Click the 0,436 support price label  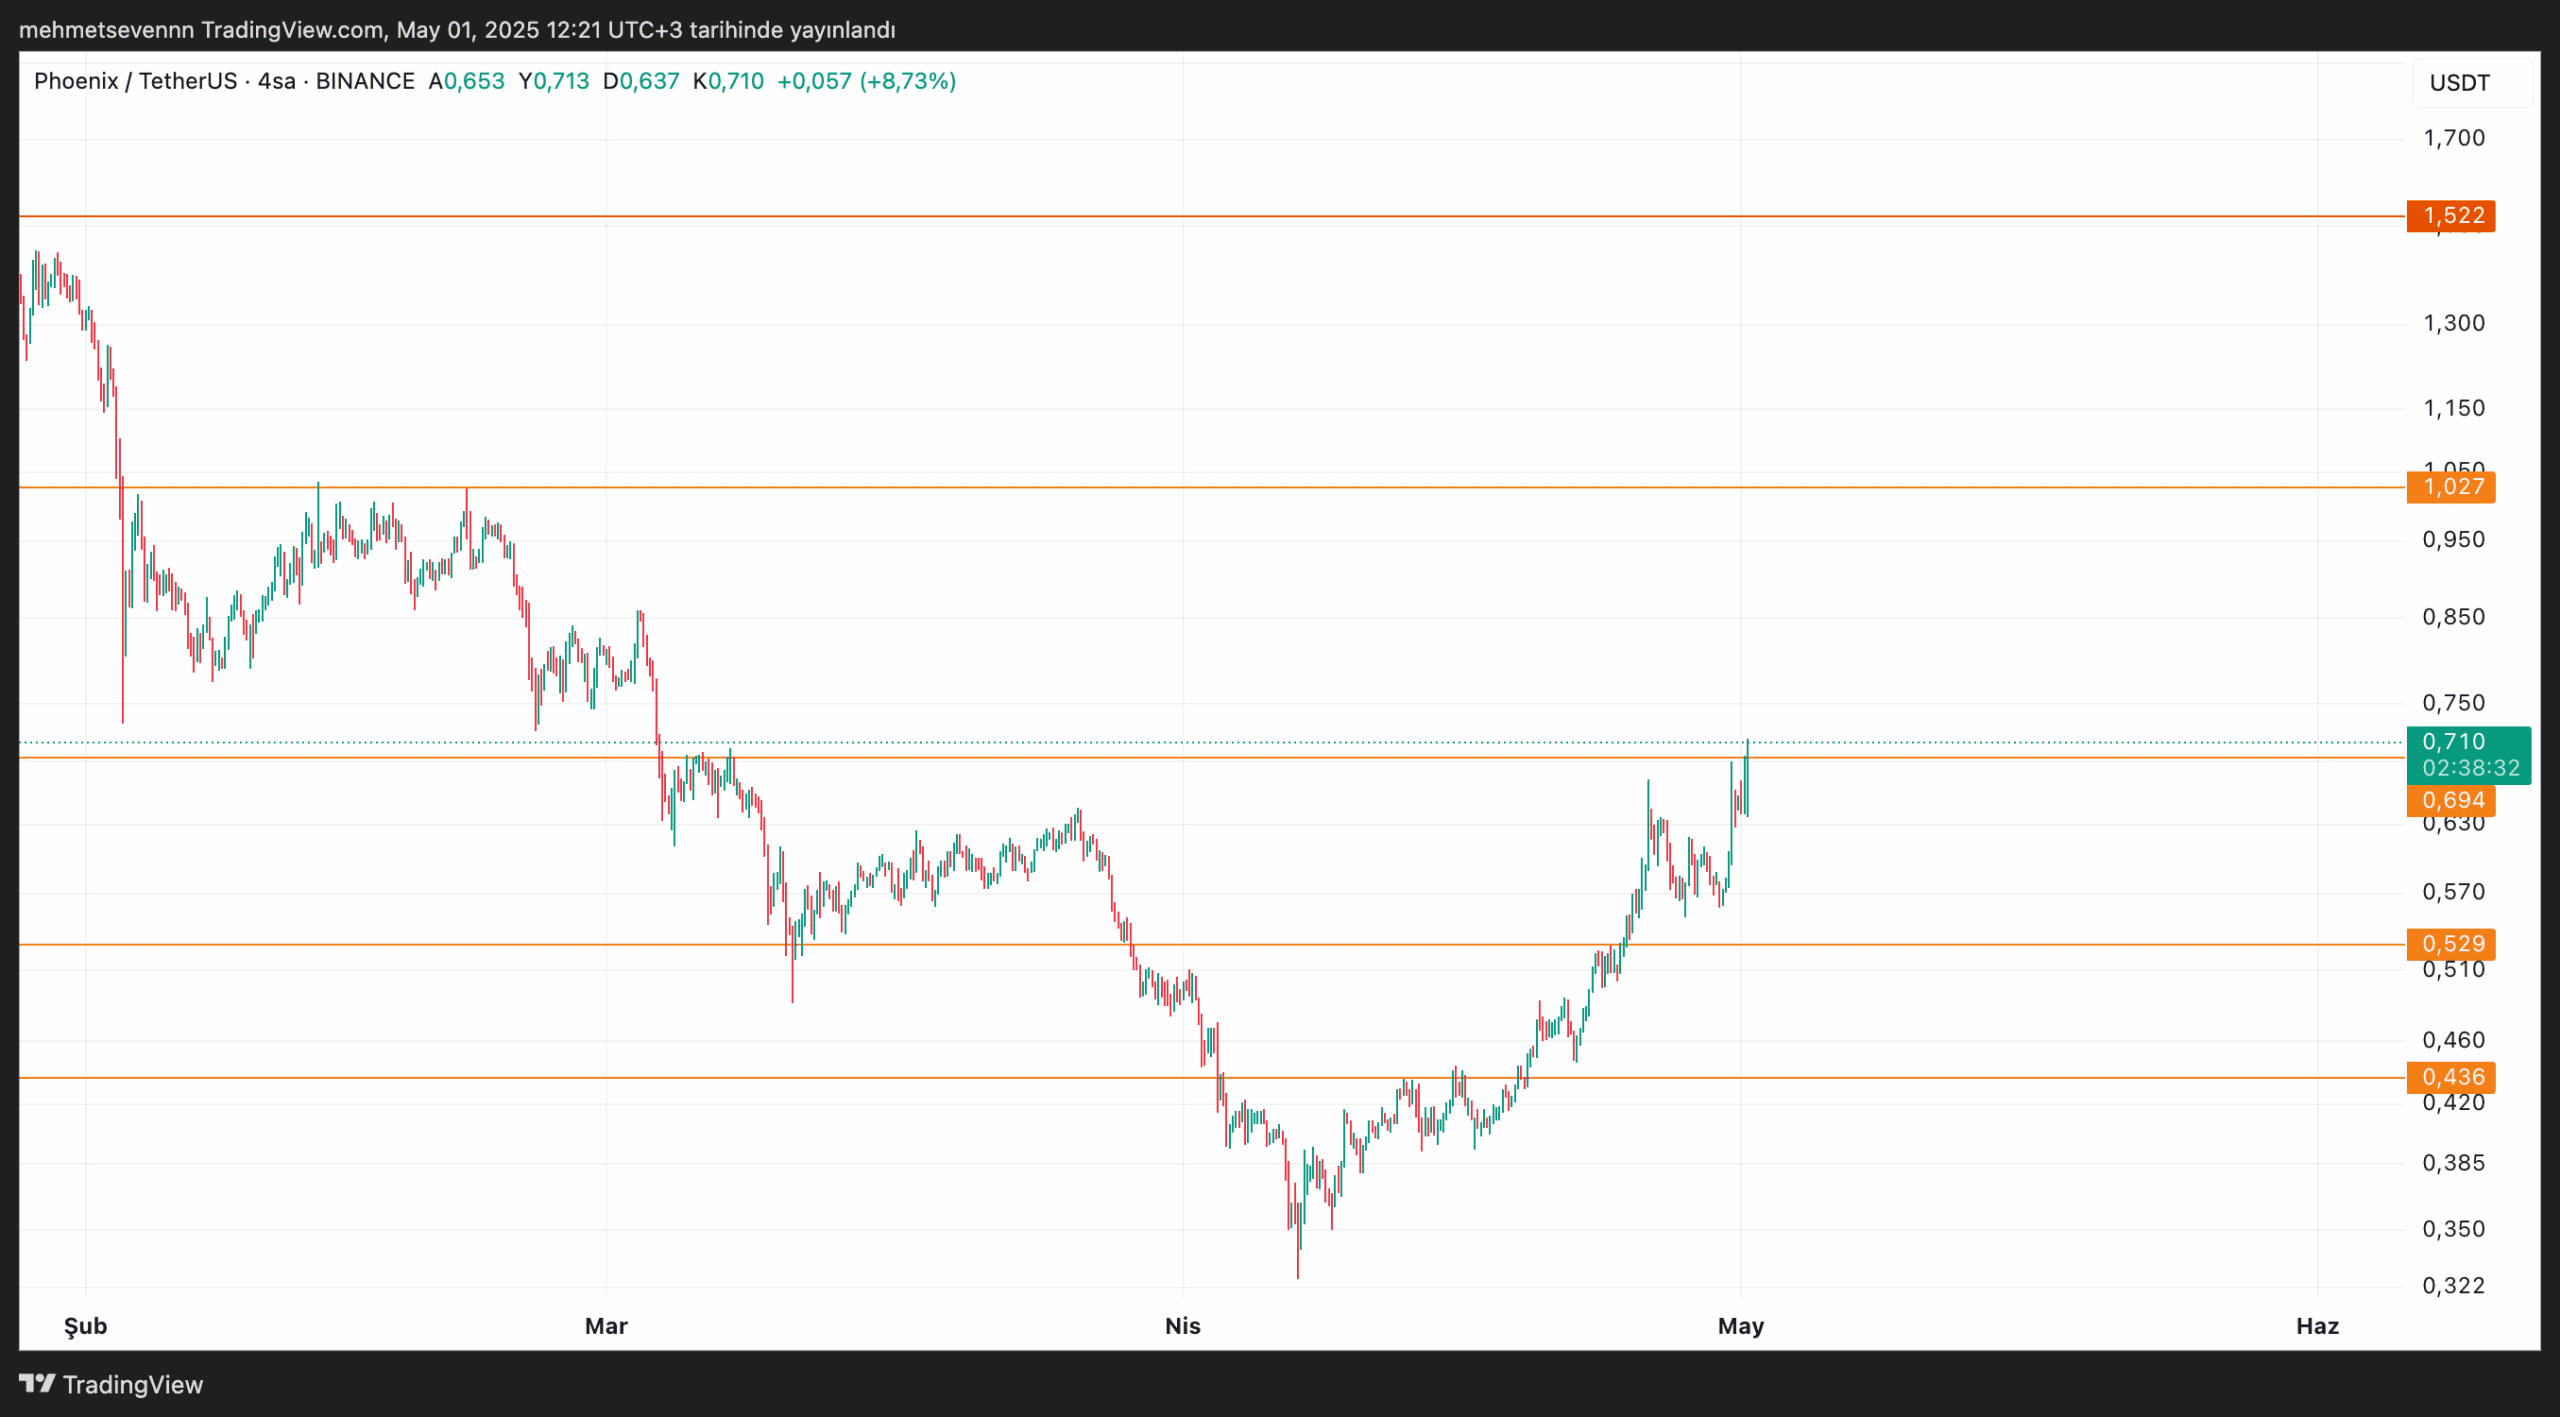(x=2452, y=1077)
